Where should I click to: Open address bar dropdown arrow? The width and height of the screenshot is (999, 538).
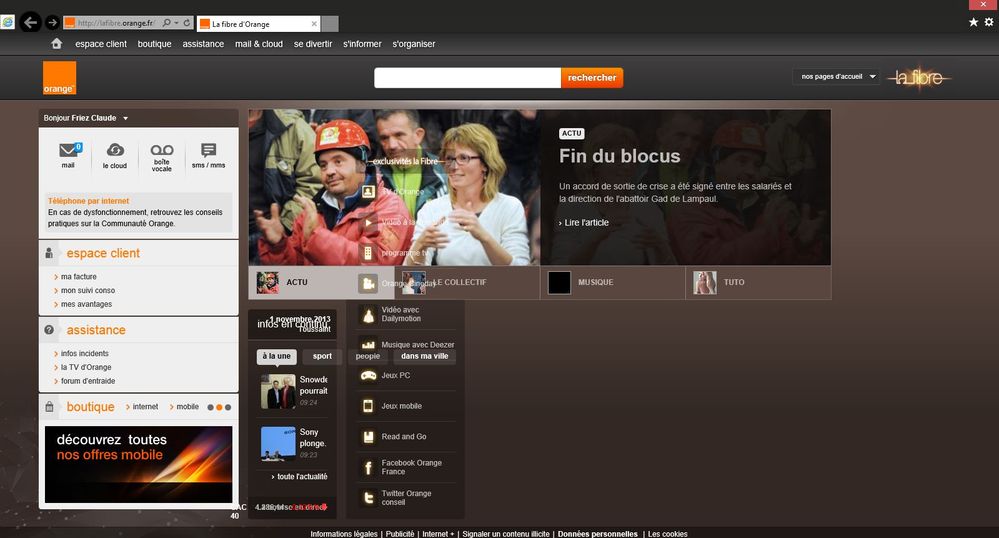[x=176, y=23]
